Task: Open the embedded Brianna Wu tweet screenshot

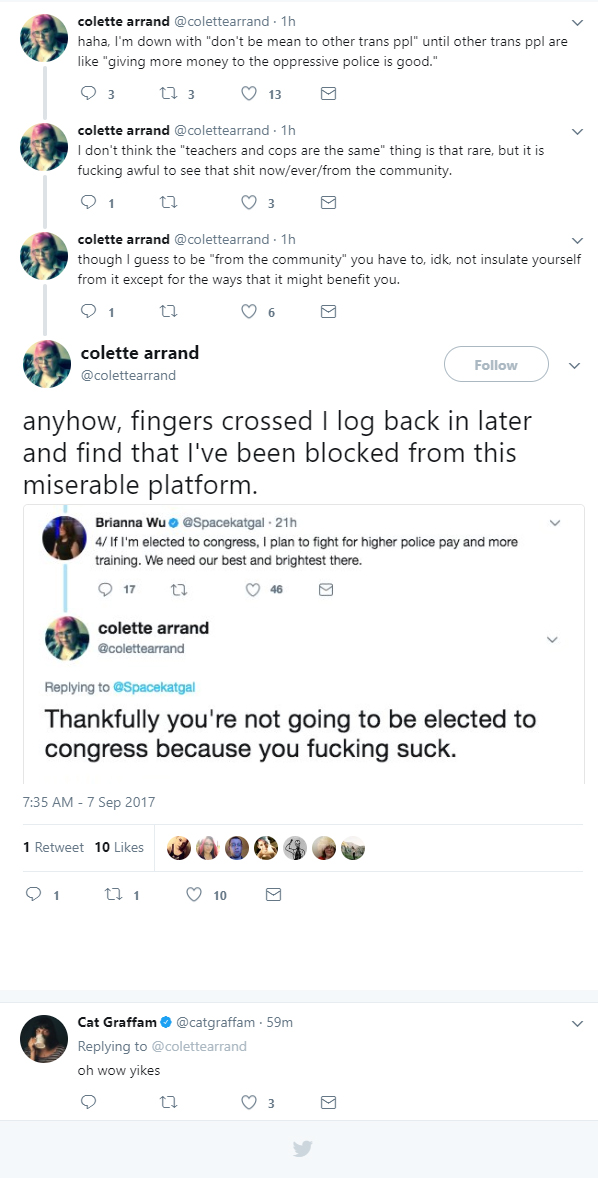Action: (x=304, y=644)
